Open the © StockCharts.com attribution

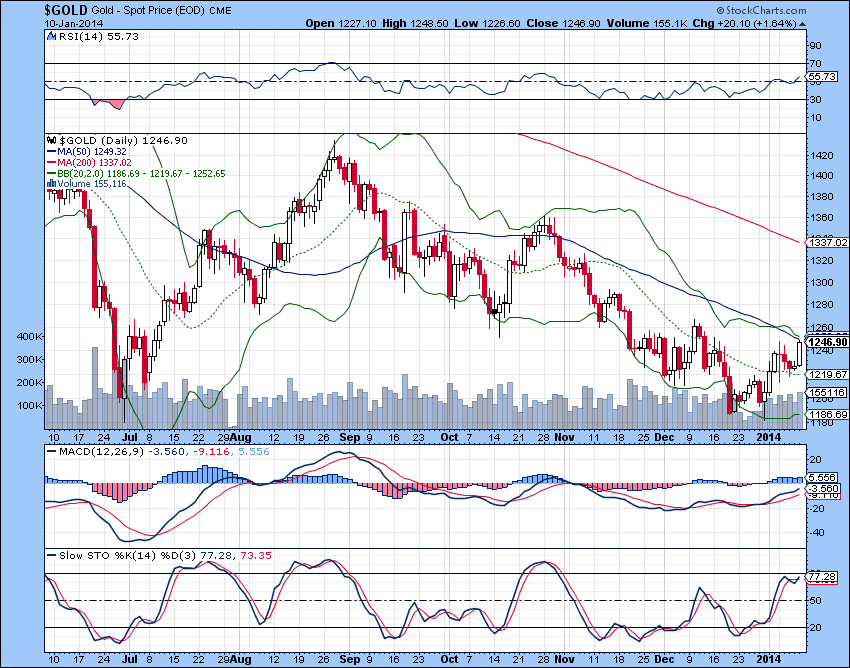tap(761, 10)
